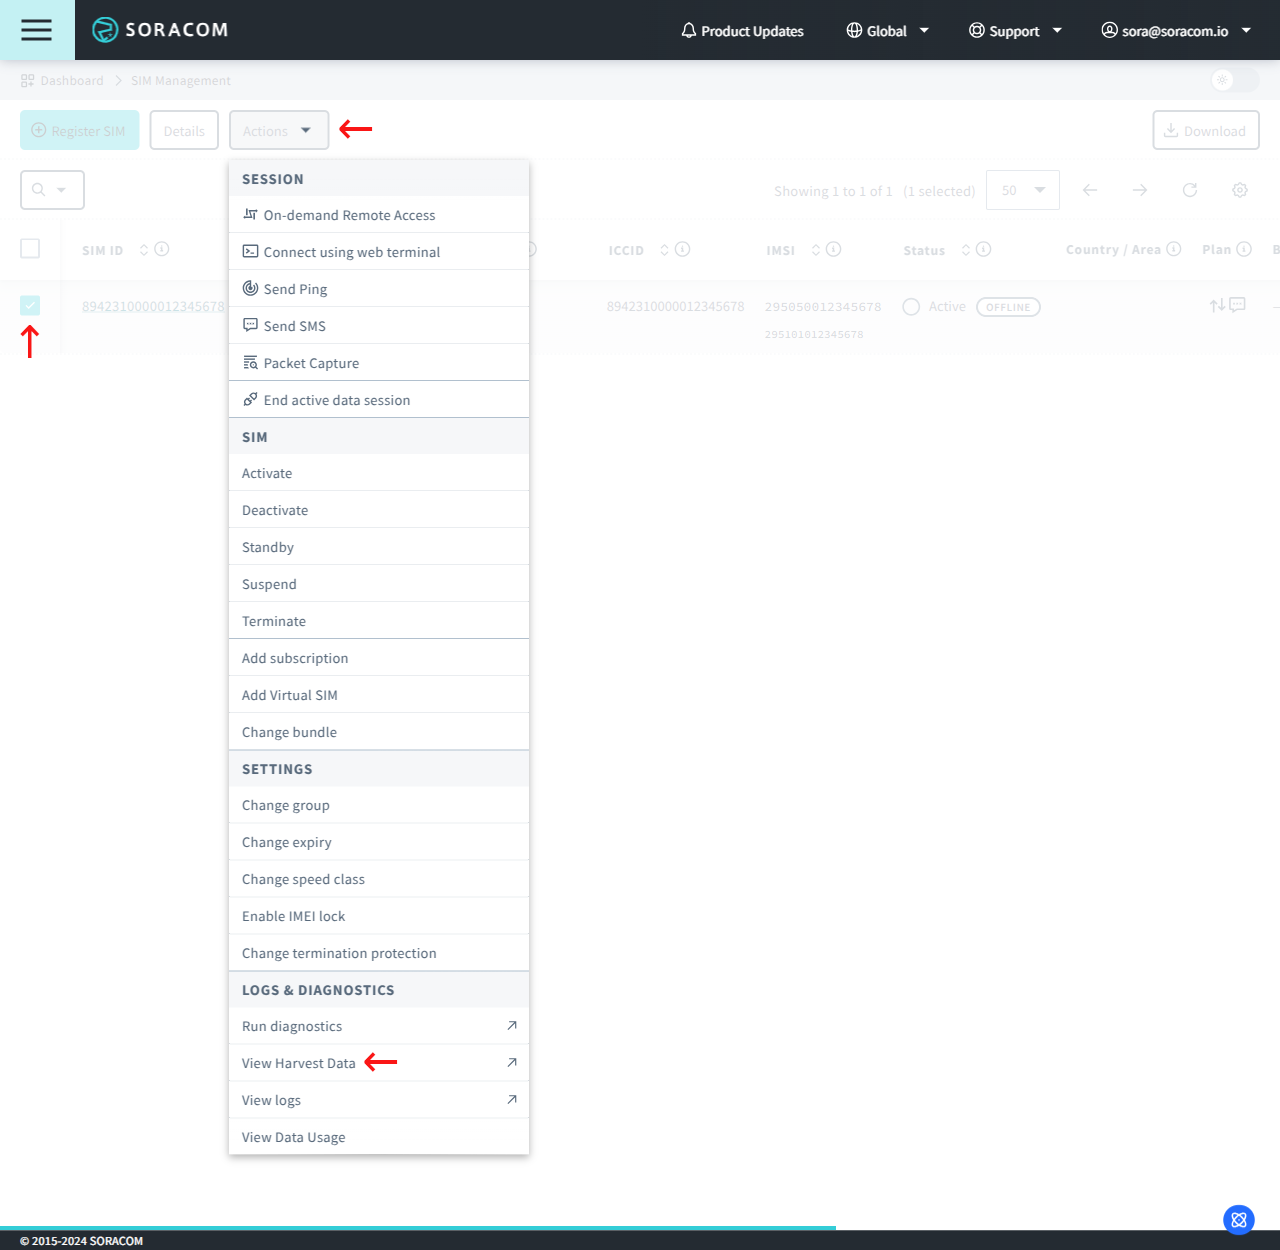The image size is (1280, 1250).
Task: Go to next page arrow
Action: click(1139, 190)
